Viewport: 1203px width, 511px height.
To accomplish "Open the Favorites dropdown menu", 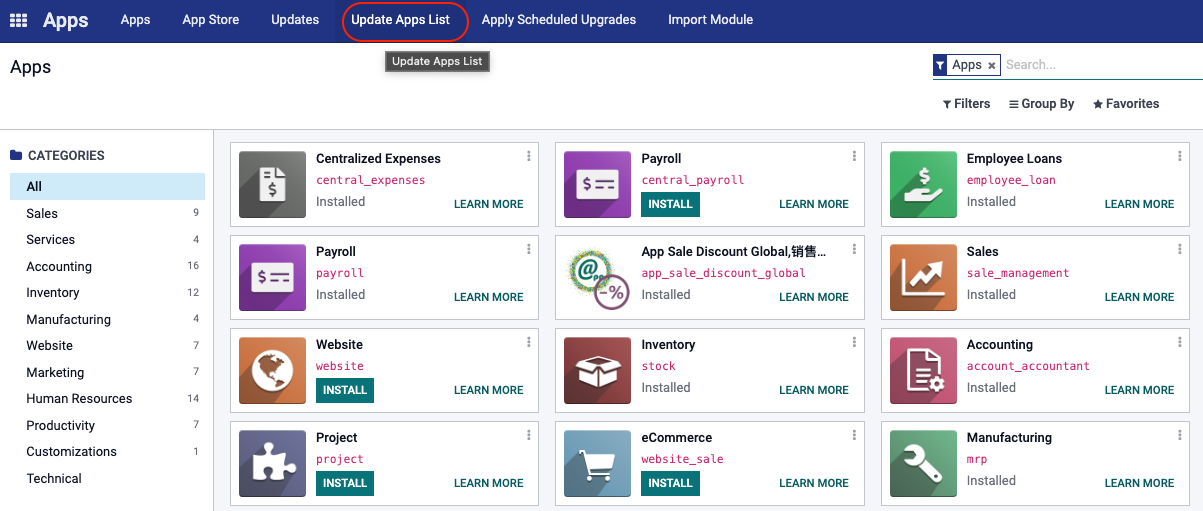I will 1126,104.
